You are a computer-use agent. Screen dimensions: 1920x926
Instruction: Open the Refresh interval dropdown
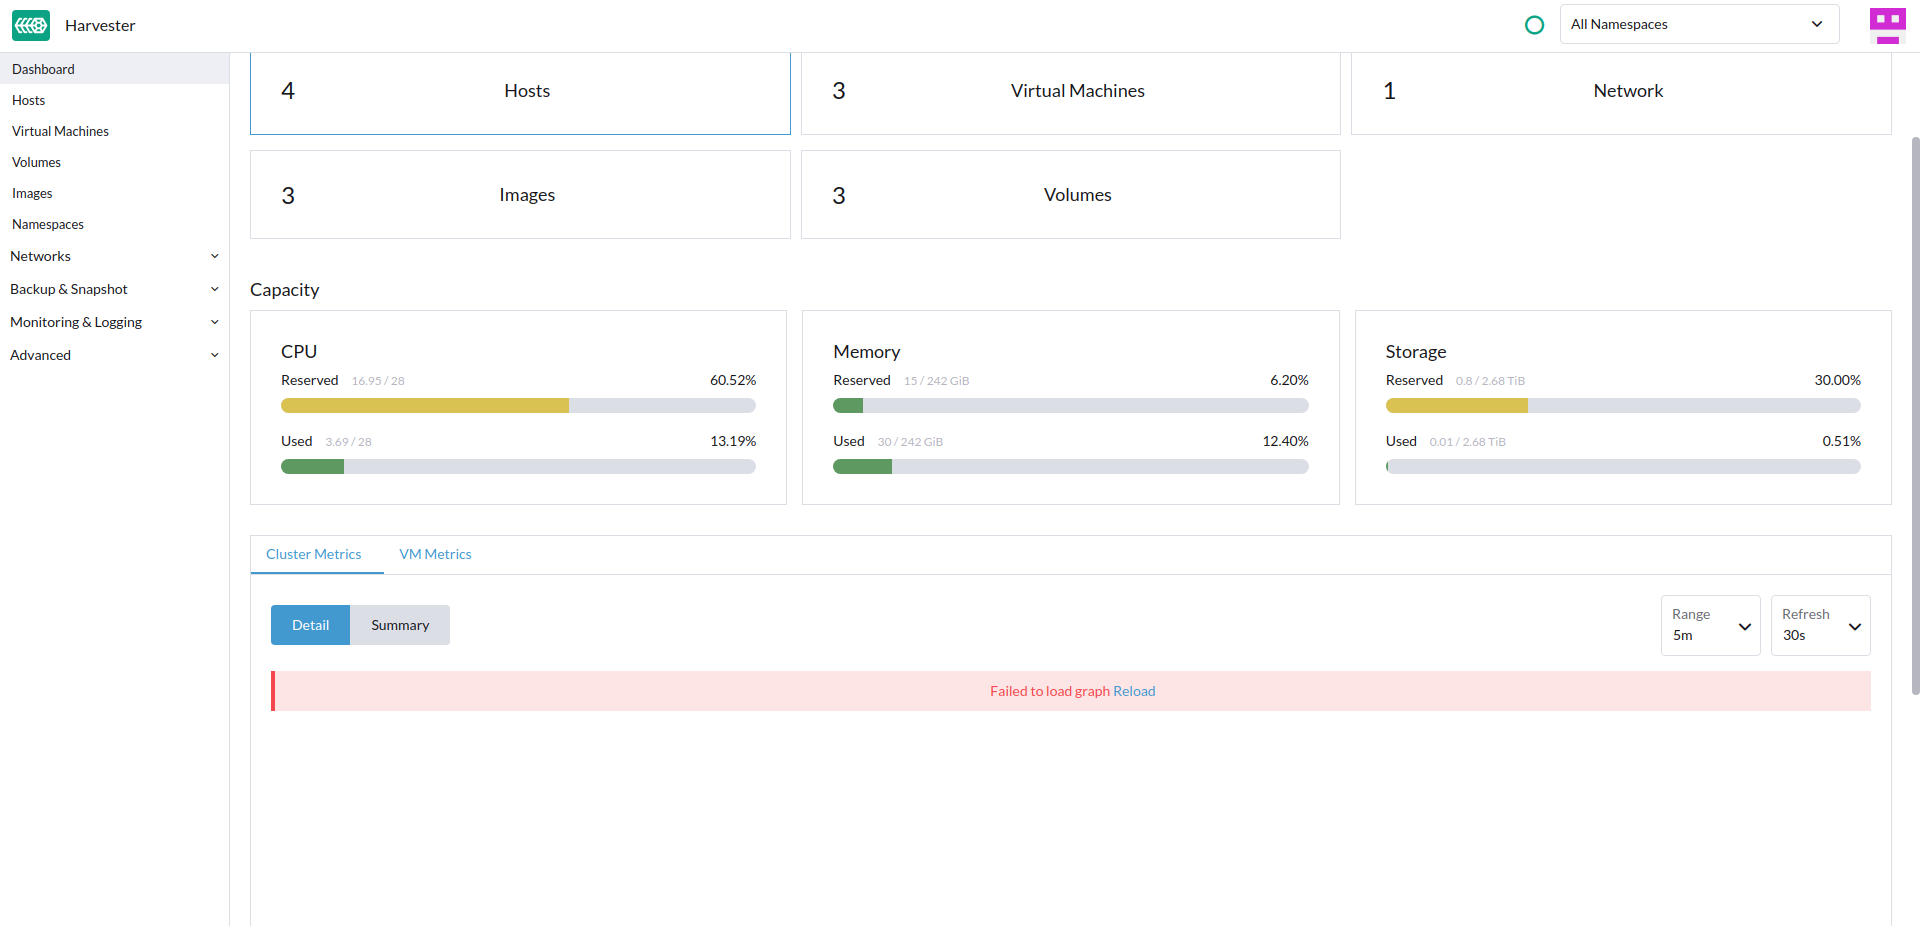point(1819,625)
